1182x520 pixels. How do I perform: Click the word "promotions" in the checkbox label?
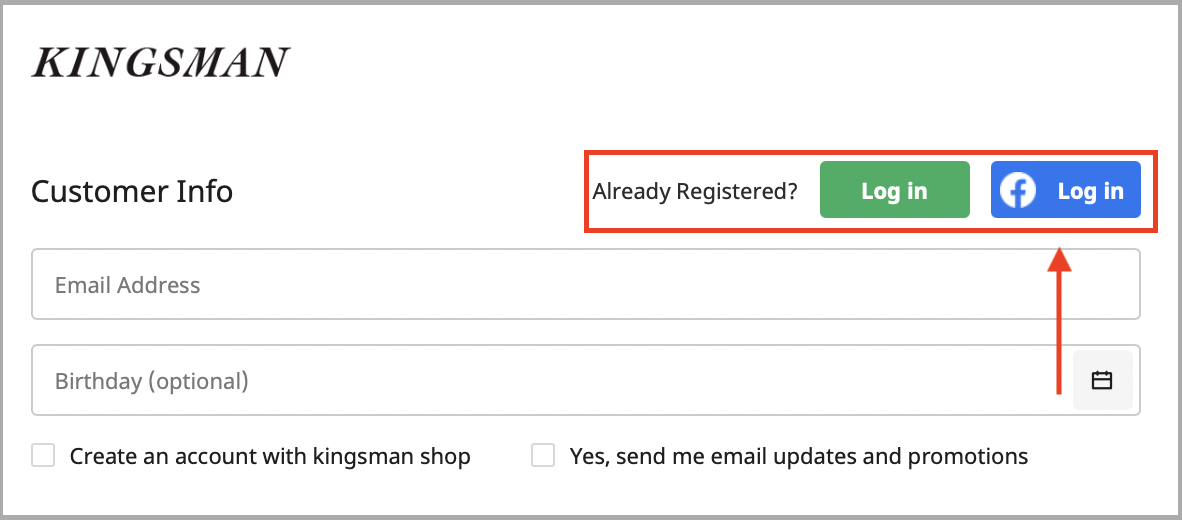pyautogui.click(x=967, y=457)
